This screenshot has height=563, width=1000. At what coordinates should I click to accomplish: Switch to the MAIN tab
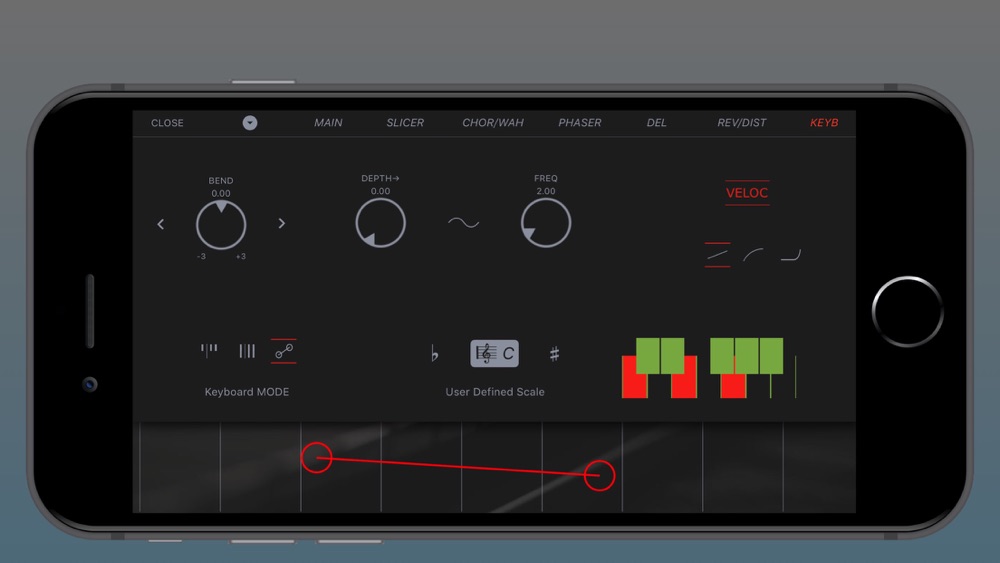coord(328,122)
